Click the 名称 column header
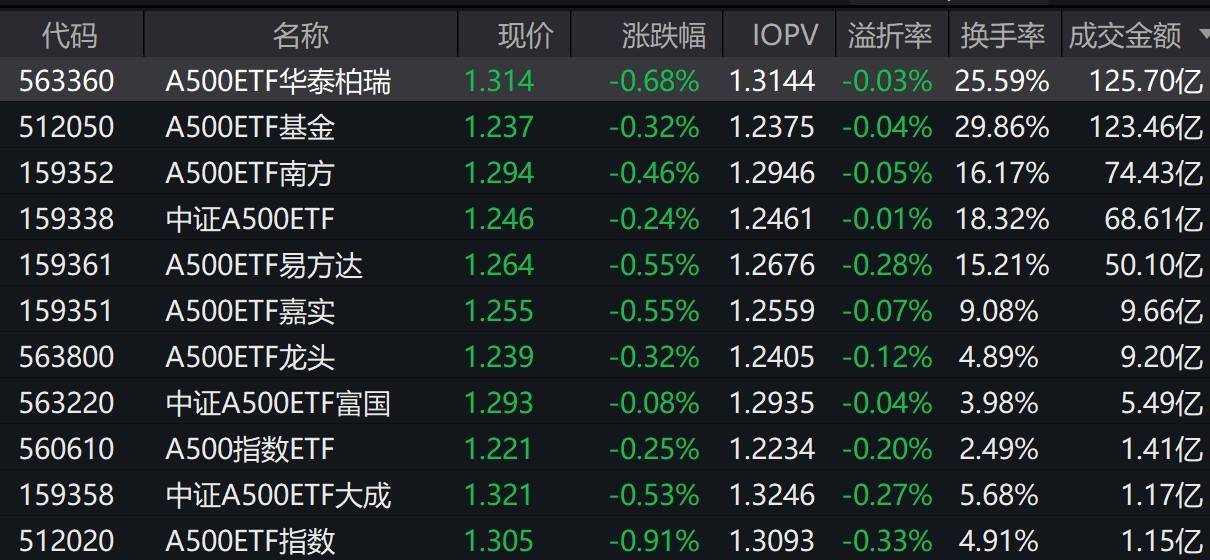 click(x=300, y=36)
